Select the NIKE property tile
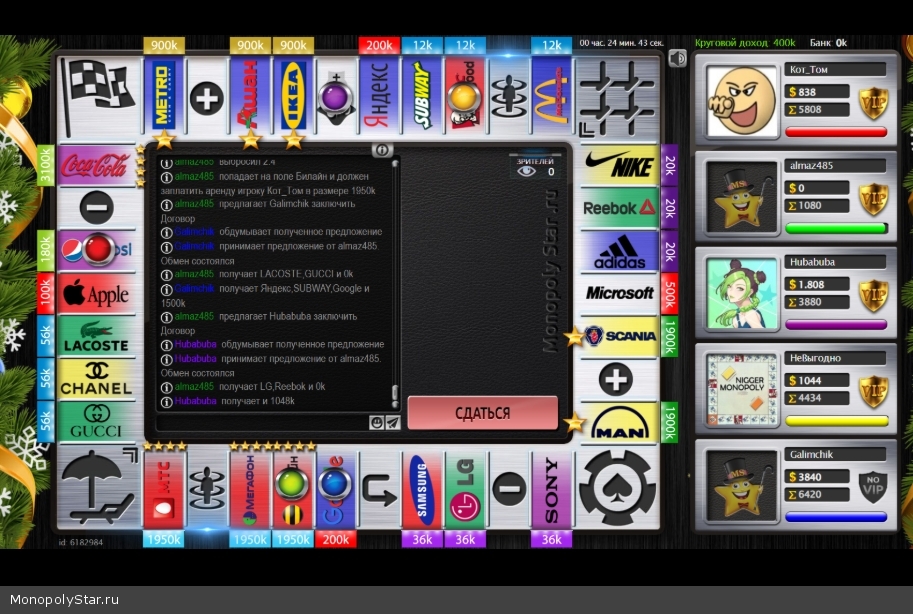Viewport: 913px width, 614px height. tap(619, 165)
